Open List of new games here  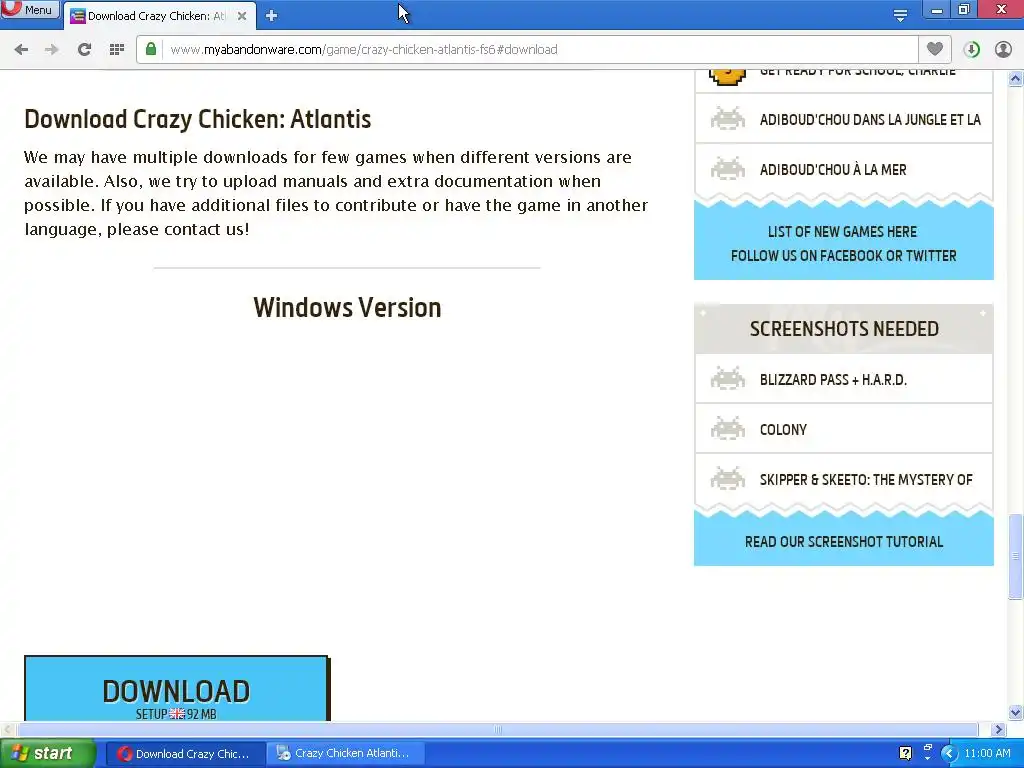pos(842,232)
